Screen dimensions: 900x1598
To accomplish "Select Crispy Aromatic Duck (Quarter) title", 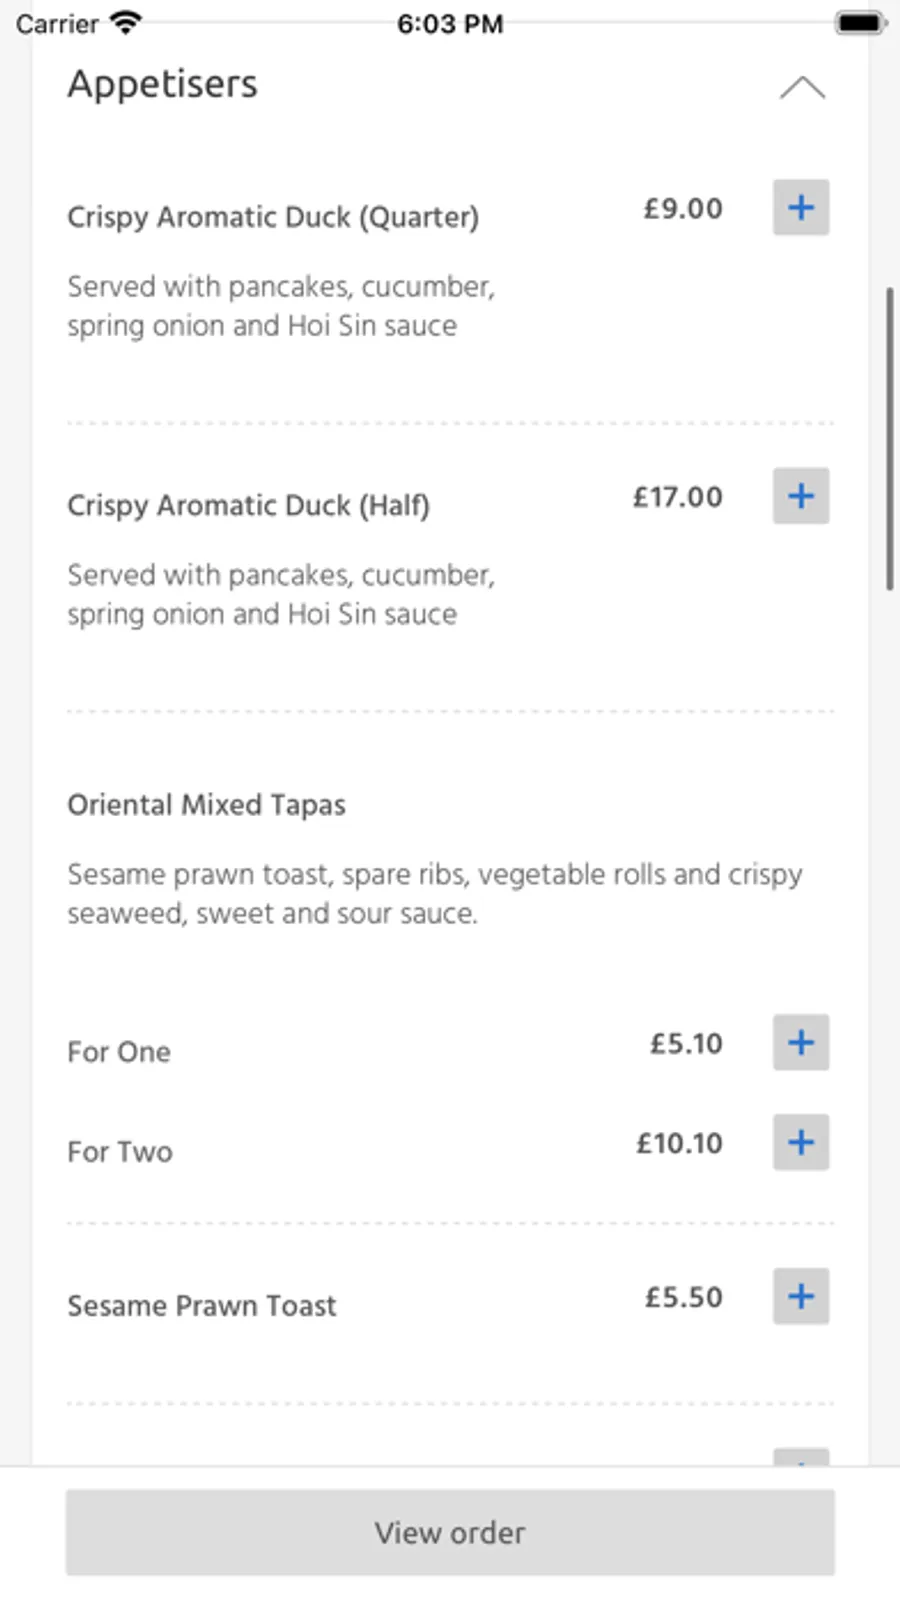I will coord(272,217).
